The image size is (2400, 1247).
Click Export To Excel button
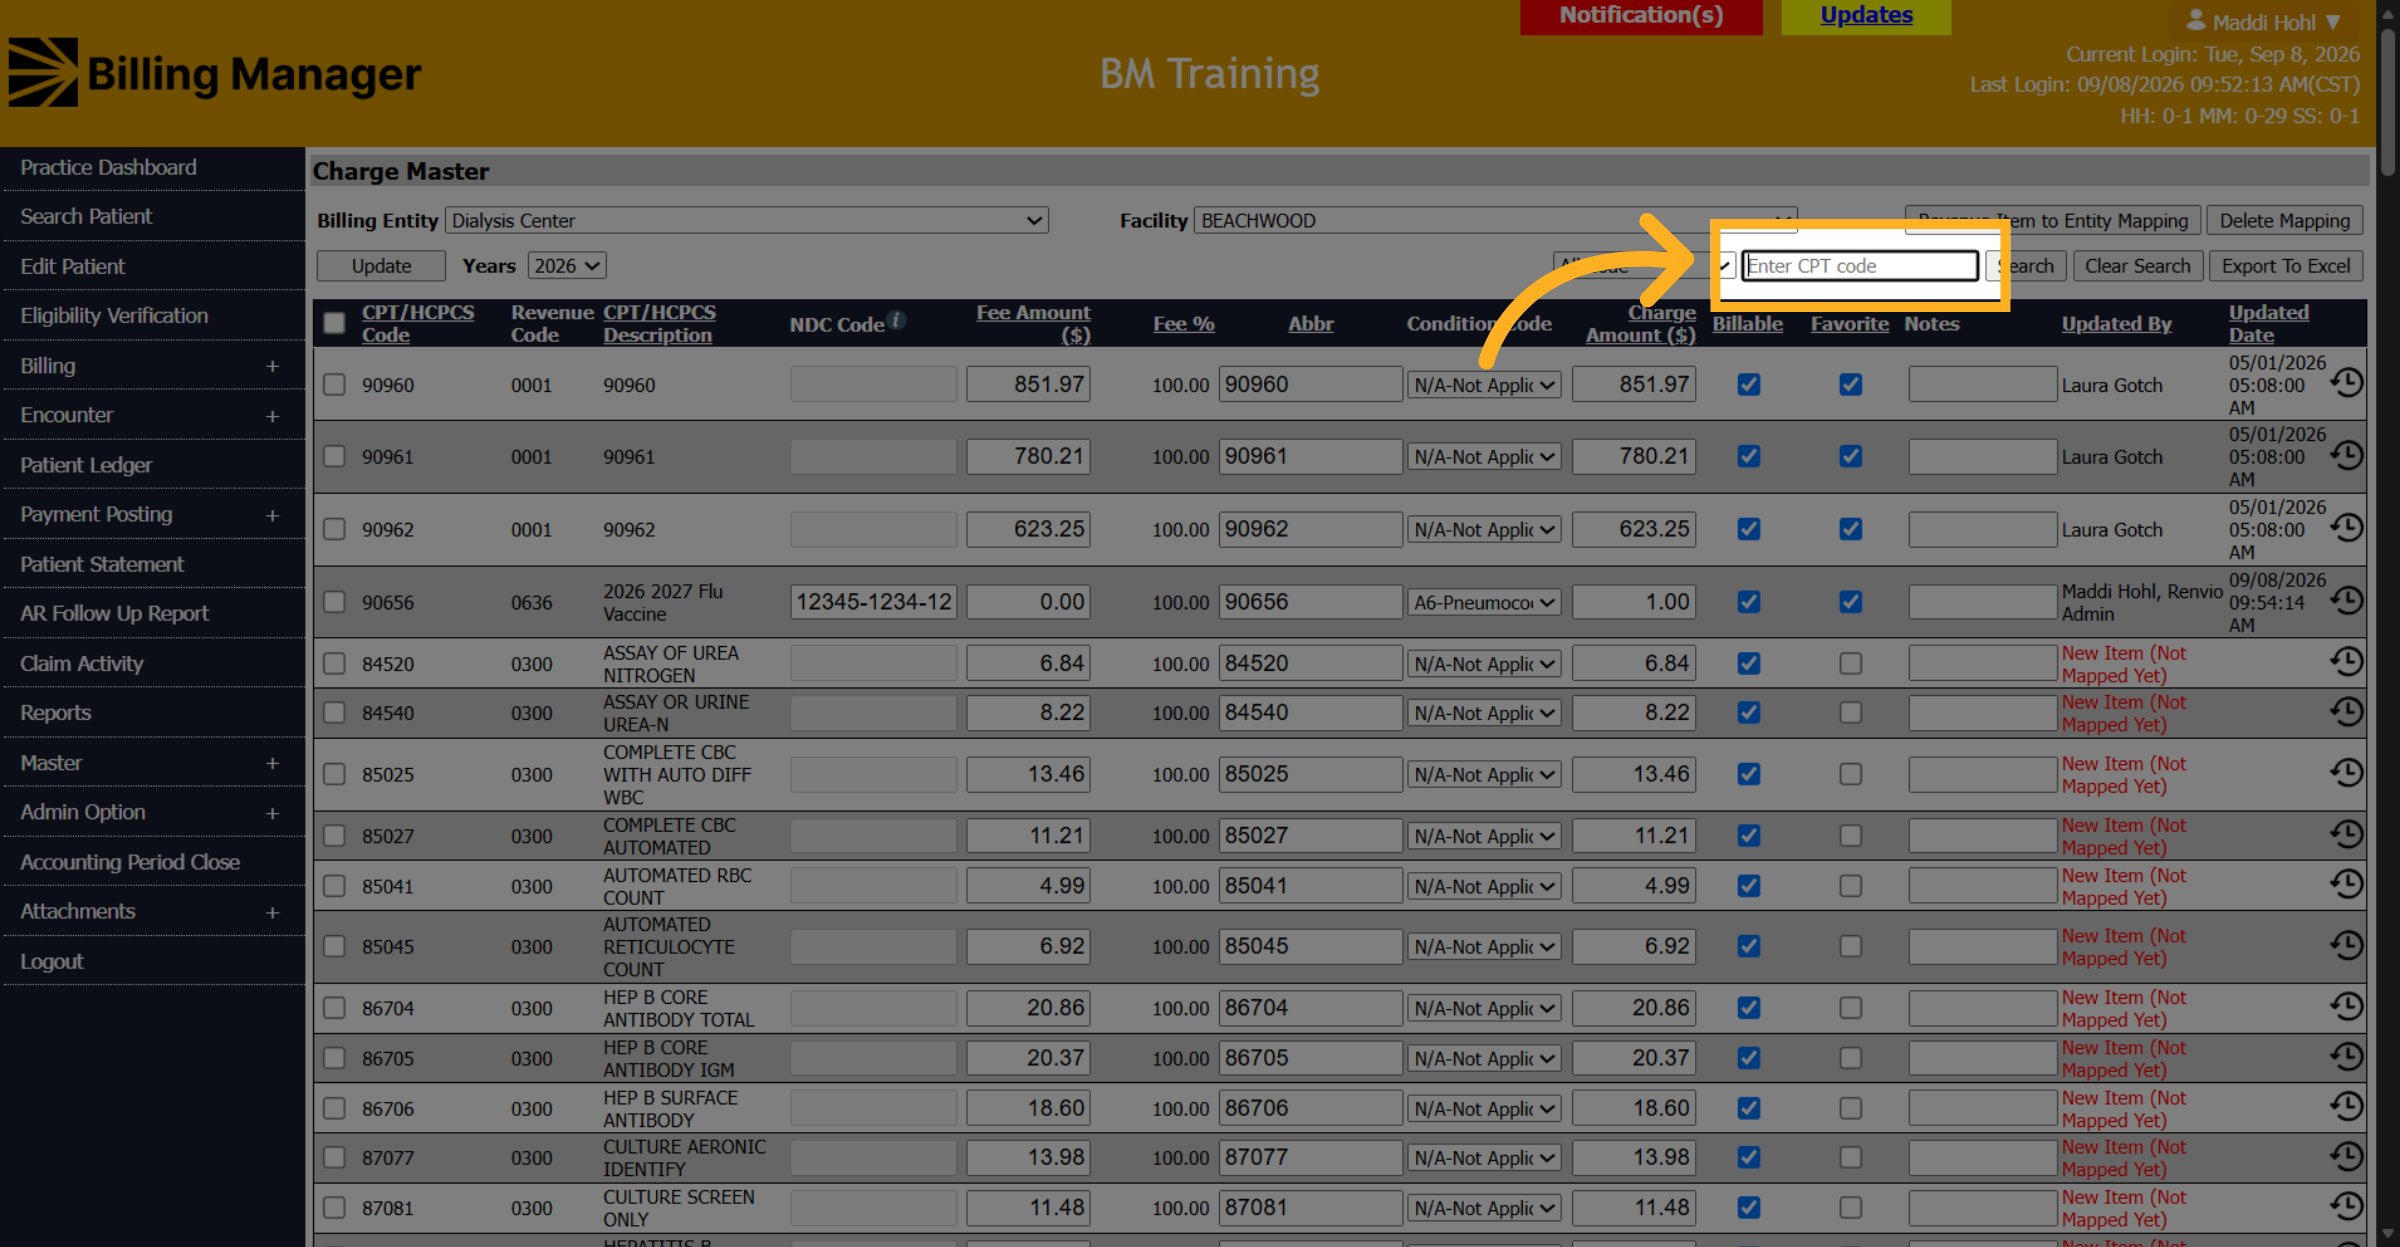(2285, 265)
